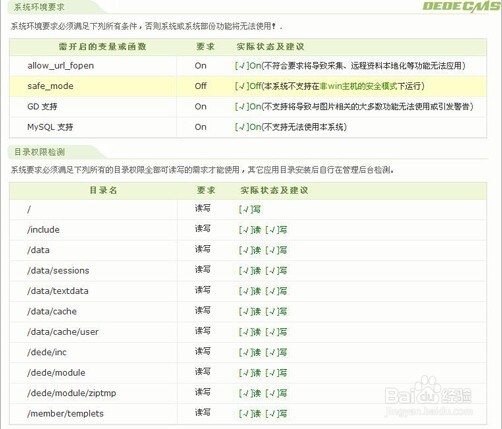This screenshot has height=429, width=502.
Task: Click the Off requirement for safe_mode
Action: pos(201,86)
